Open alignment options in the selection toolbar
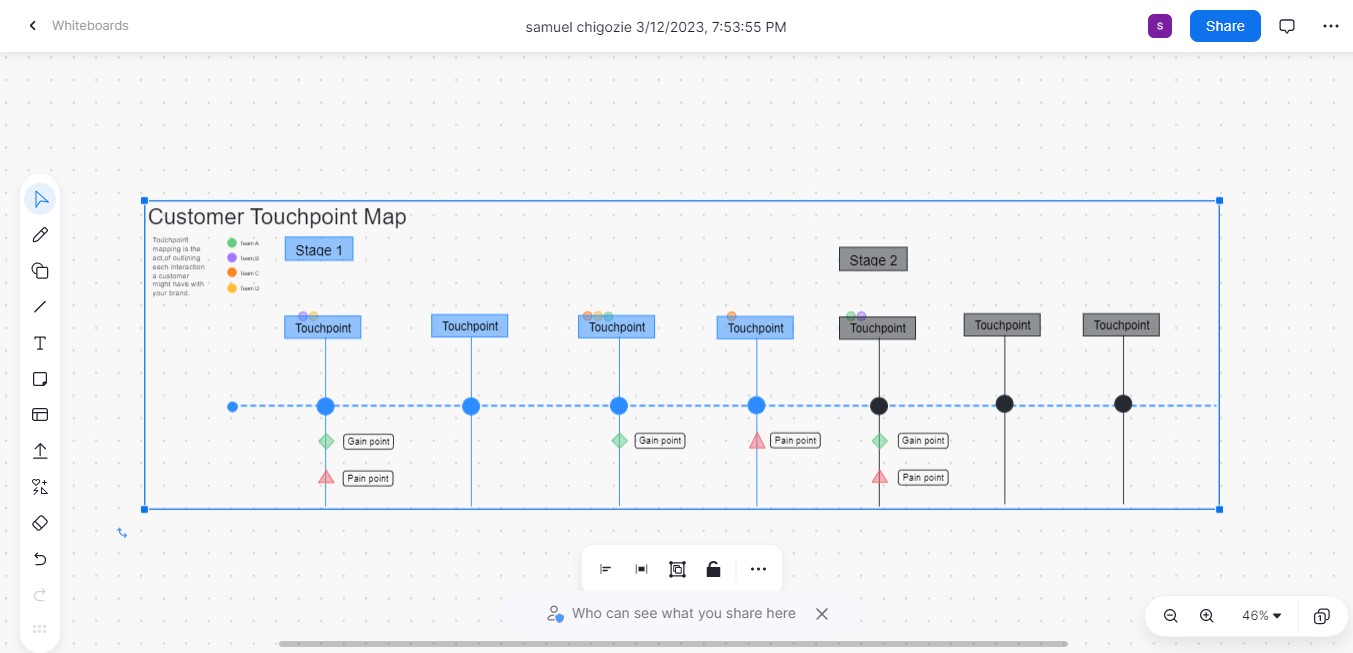 pos(605,569)
